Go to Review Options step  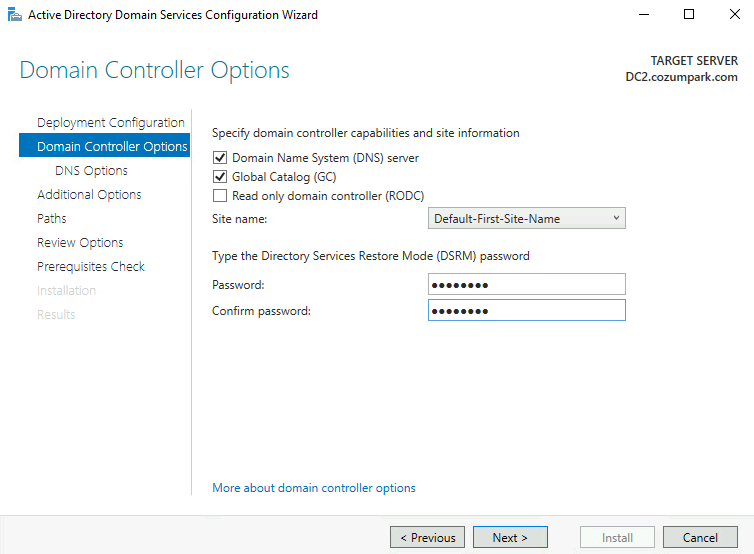(80, 242)
